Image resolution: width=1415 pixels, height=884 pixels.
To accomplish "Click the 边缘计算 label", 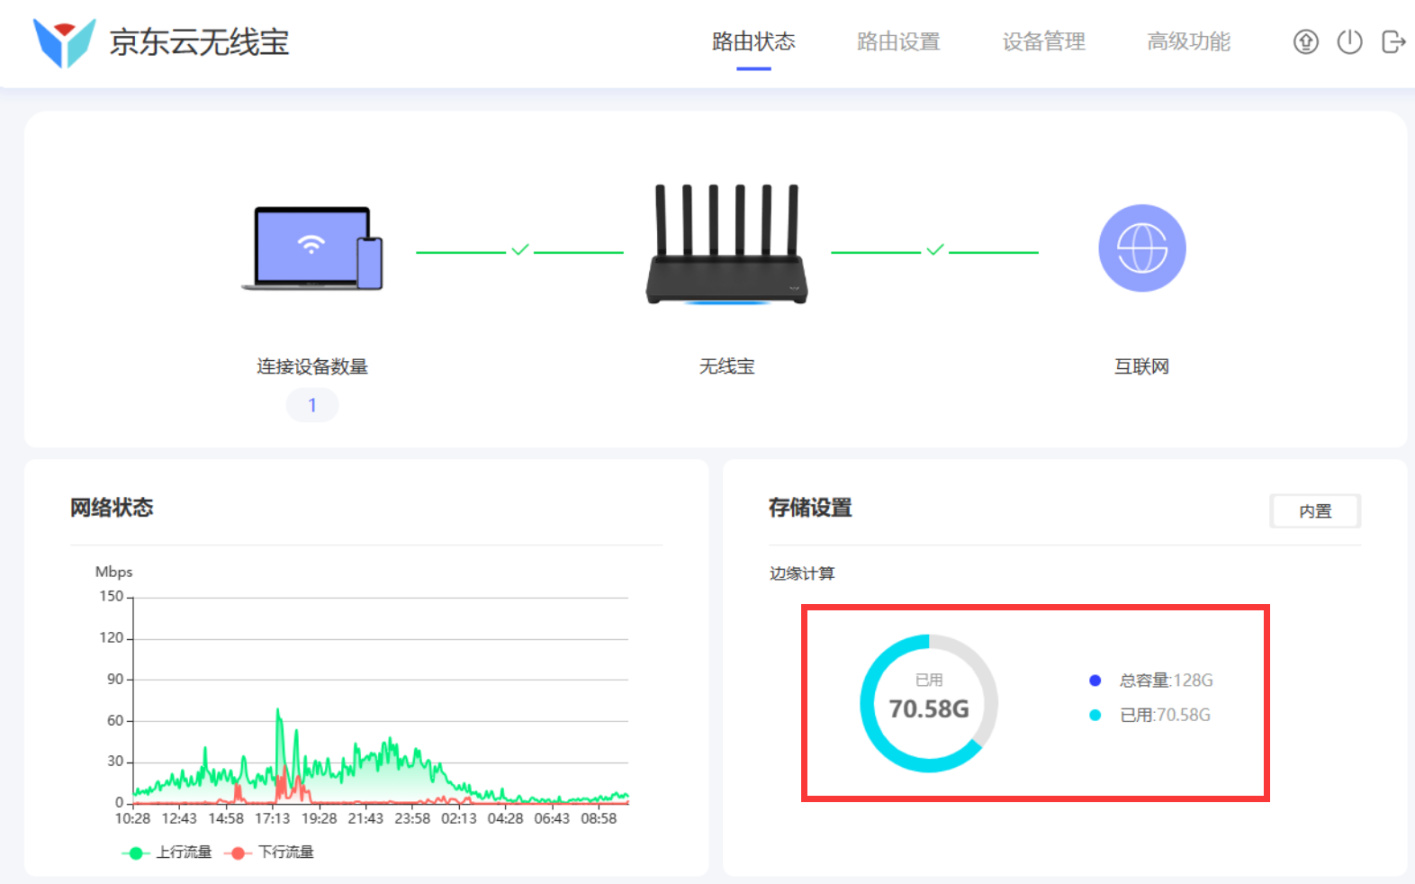I will click(x=802, y=574).
